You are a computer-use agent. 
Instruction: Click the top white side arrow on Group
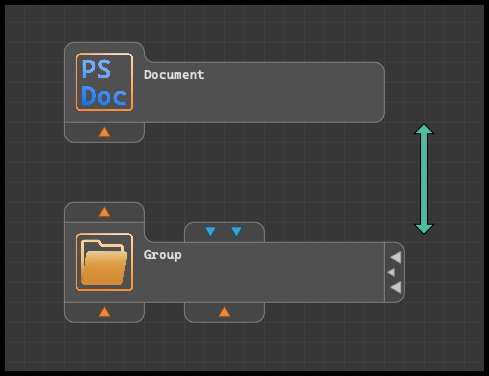tap(396, 257)
